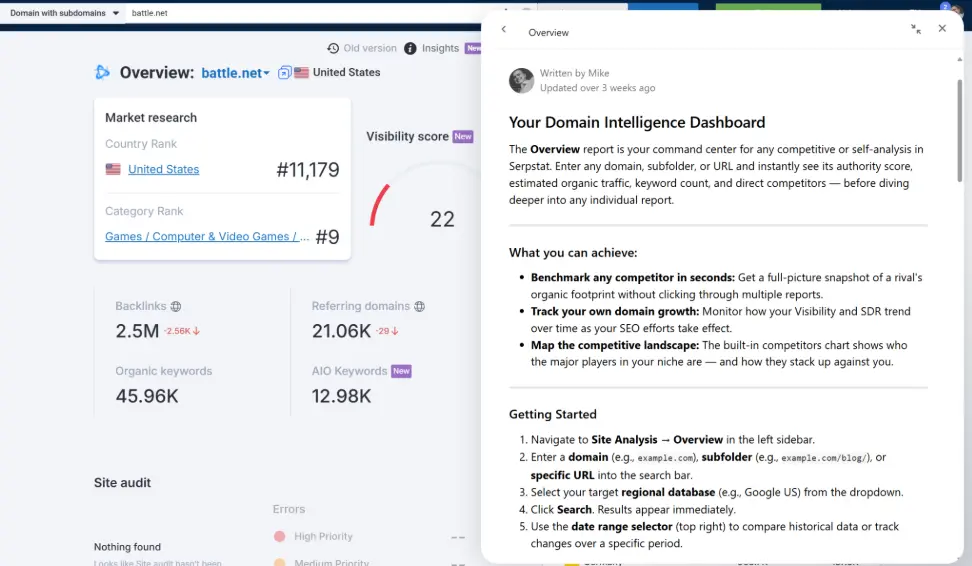This screenshot has height=566, width=972.
Task: Switch to Old version
Action: point(370,48)
